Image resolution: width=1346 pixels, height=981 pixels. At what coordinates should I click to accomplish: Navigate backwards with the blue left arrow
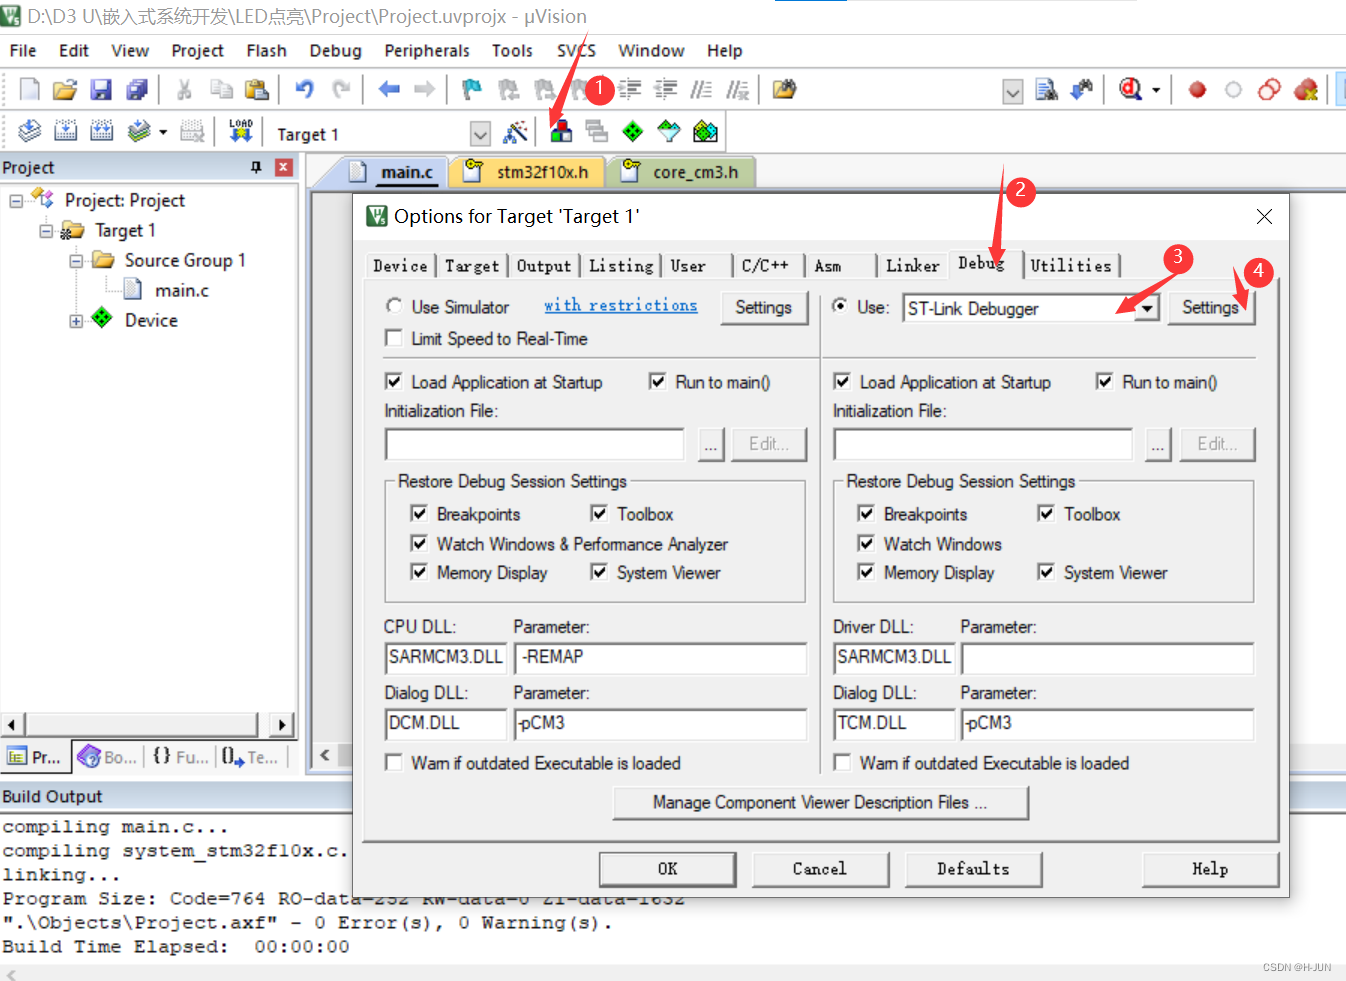point(389,90)
